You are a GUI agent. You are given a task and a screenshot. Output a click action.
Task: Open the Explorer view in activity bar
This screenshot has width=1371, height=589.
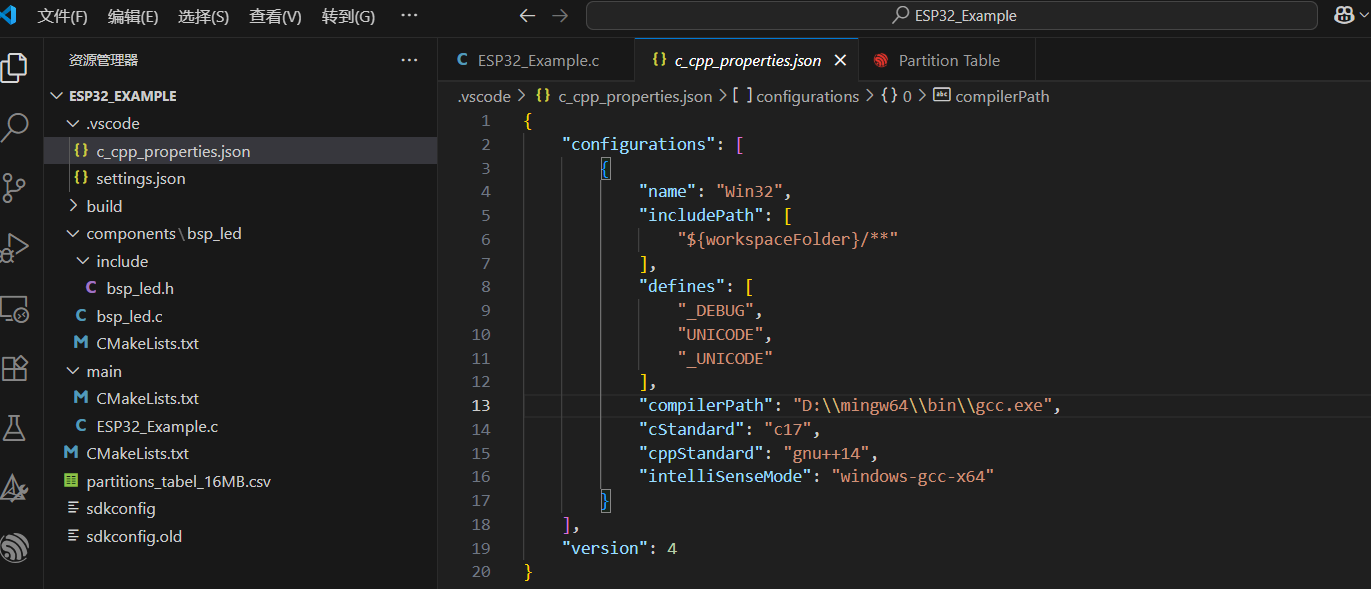pyautogui.click(x=14, y=68)
